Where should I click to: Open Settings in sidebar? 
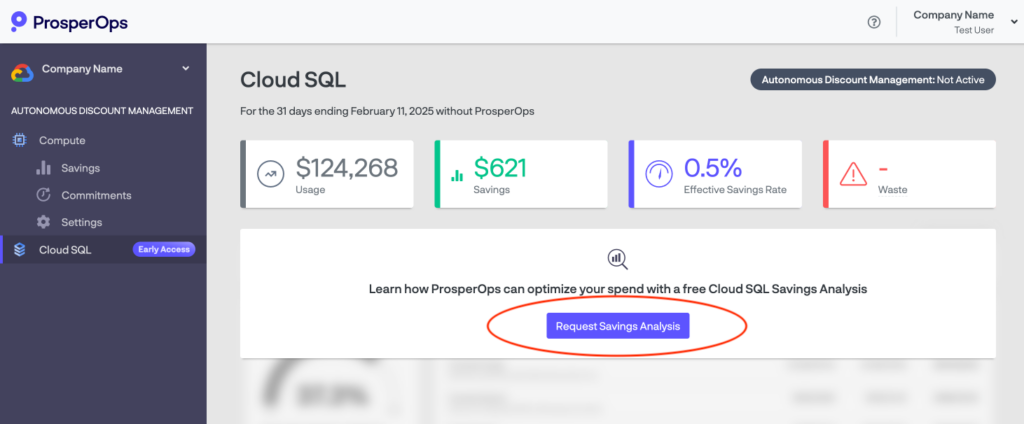coord(82,222)
